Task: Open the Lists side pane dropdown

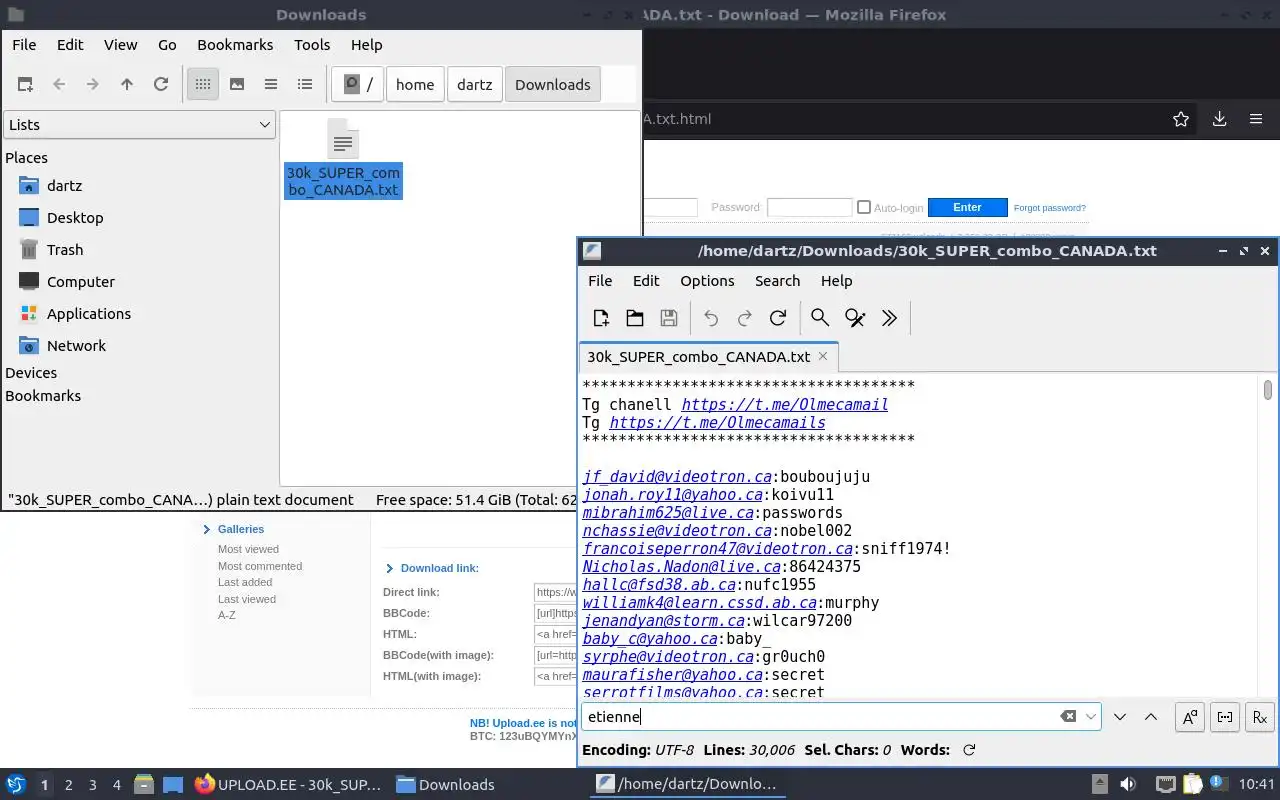Action: click(139, 125)
